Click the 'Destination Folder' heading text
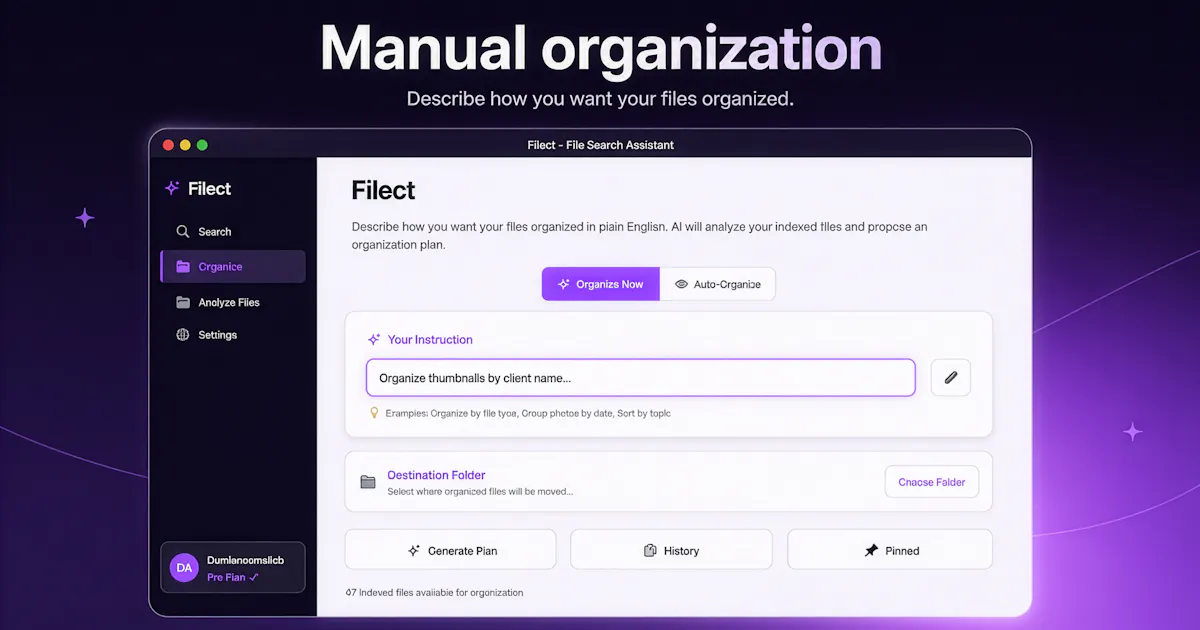Image resolution: width=1200 pixels, height=630 pixels. coord(436,475)
